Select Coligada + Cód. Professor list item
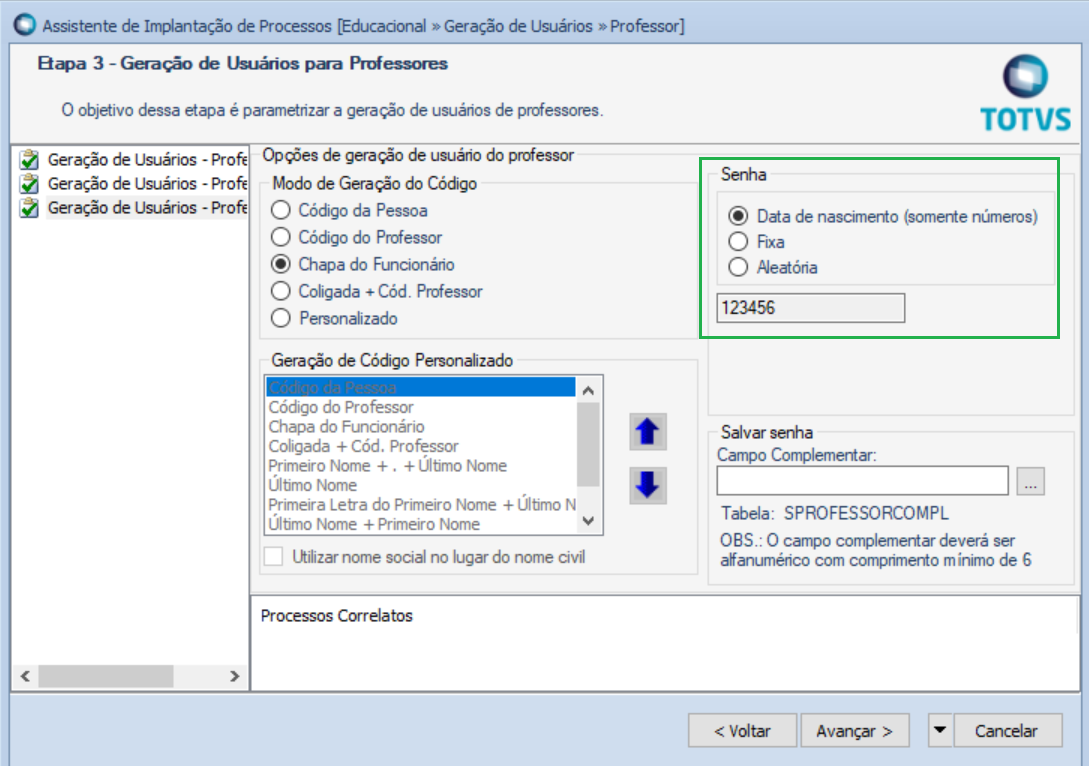1089x766 pixels. coord(421,446)
